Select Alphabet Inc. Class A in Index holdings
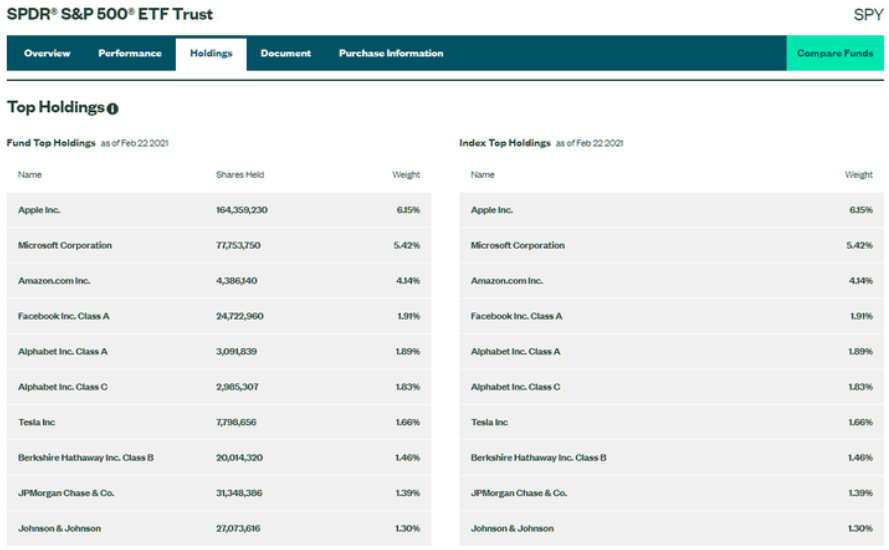 click(x=515, y=352)
